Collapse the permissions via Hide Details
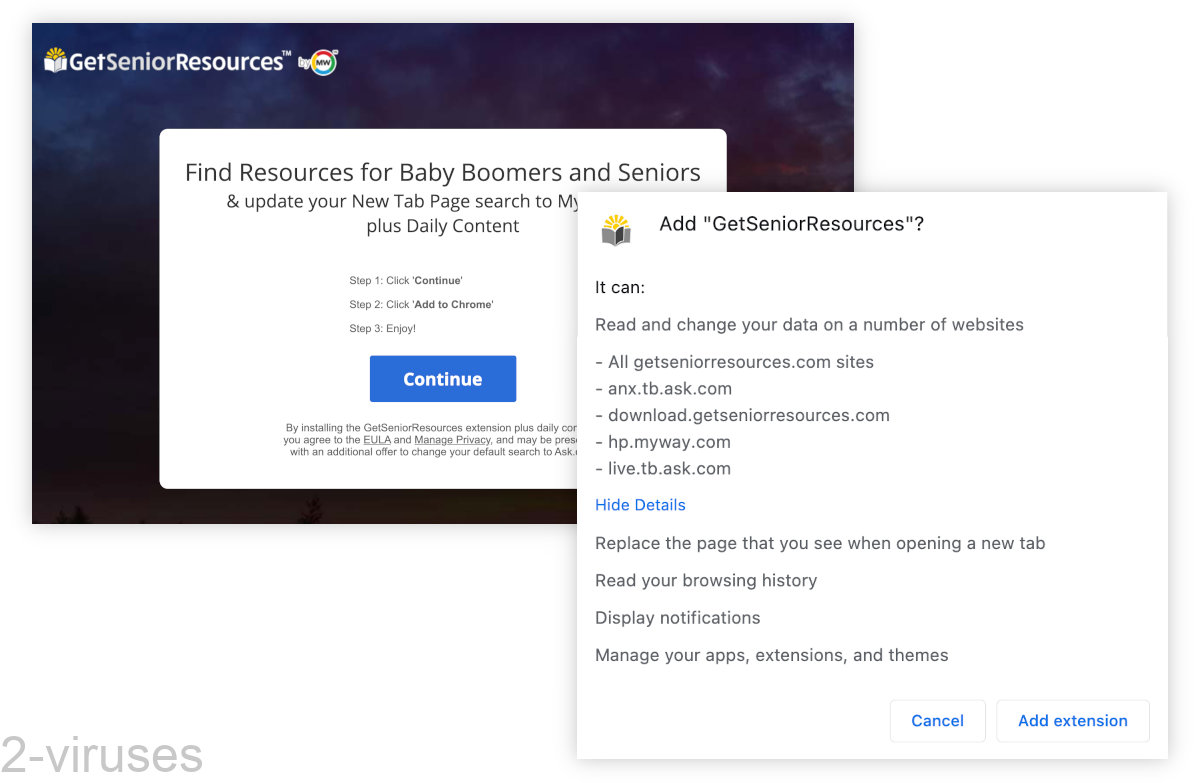 click(x=640, y=505)
